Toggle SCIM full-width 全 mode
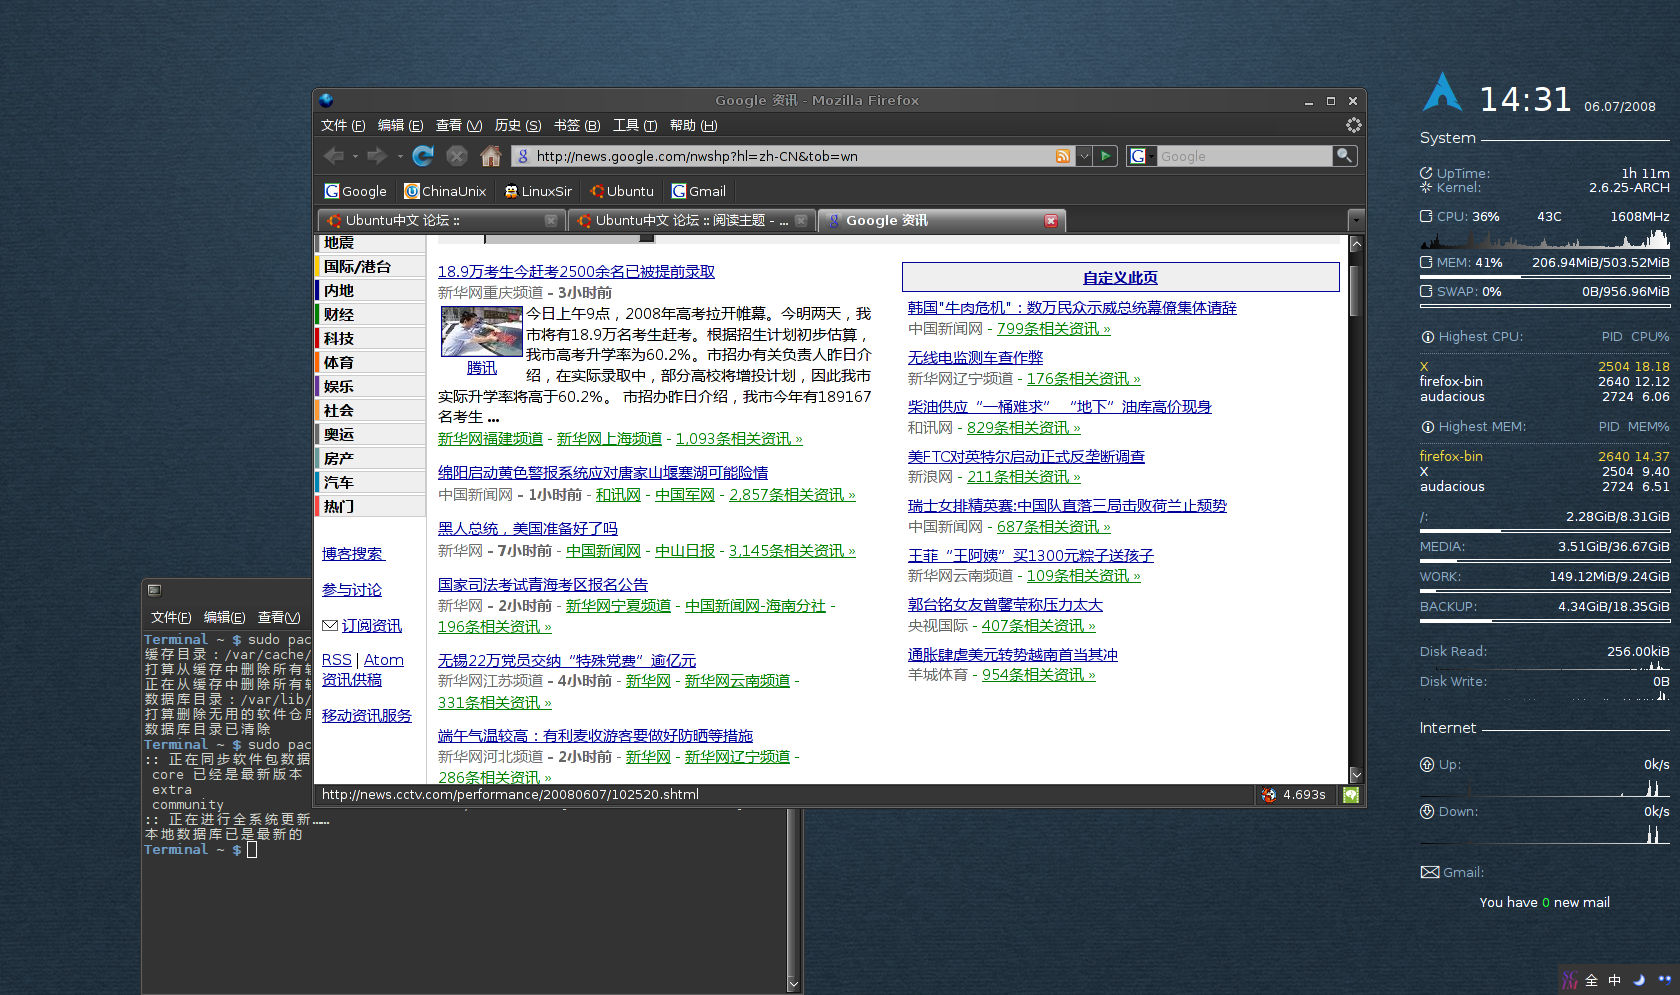1680x995 pixels. tap(1592, 981)
